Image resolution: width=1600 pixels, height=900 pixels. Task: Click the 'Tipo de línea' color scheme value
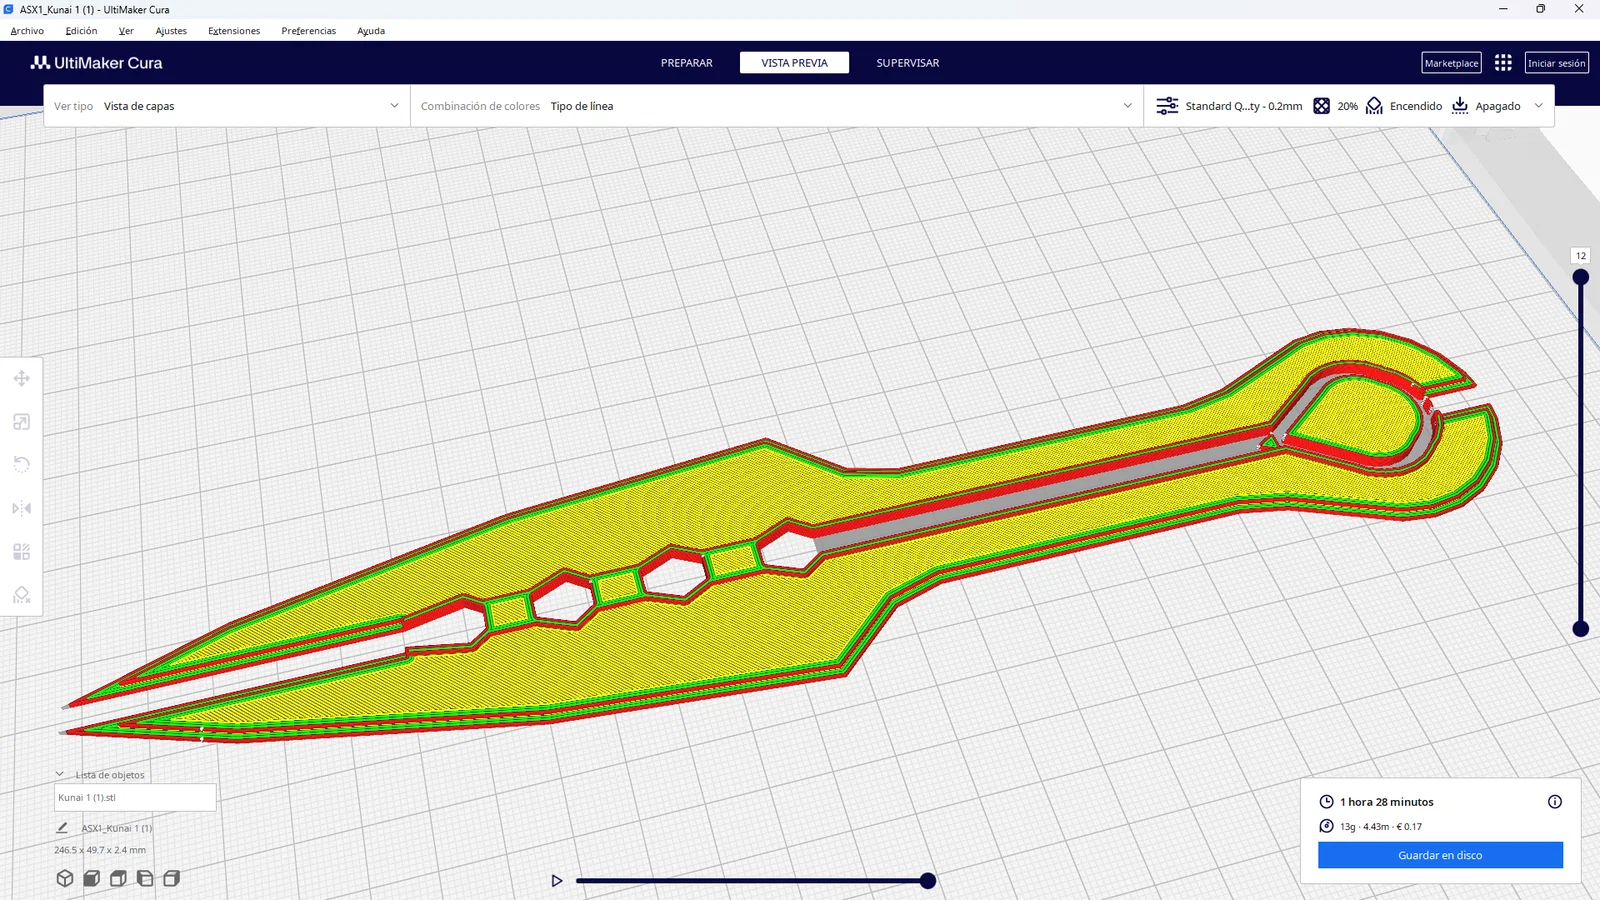(x=582, y=106)
